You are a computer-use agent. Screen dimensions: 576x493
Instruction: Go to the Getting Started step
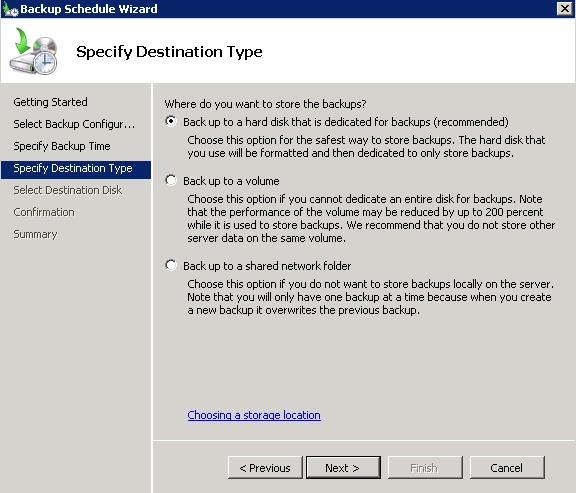(x=50, y=102)
